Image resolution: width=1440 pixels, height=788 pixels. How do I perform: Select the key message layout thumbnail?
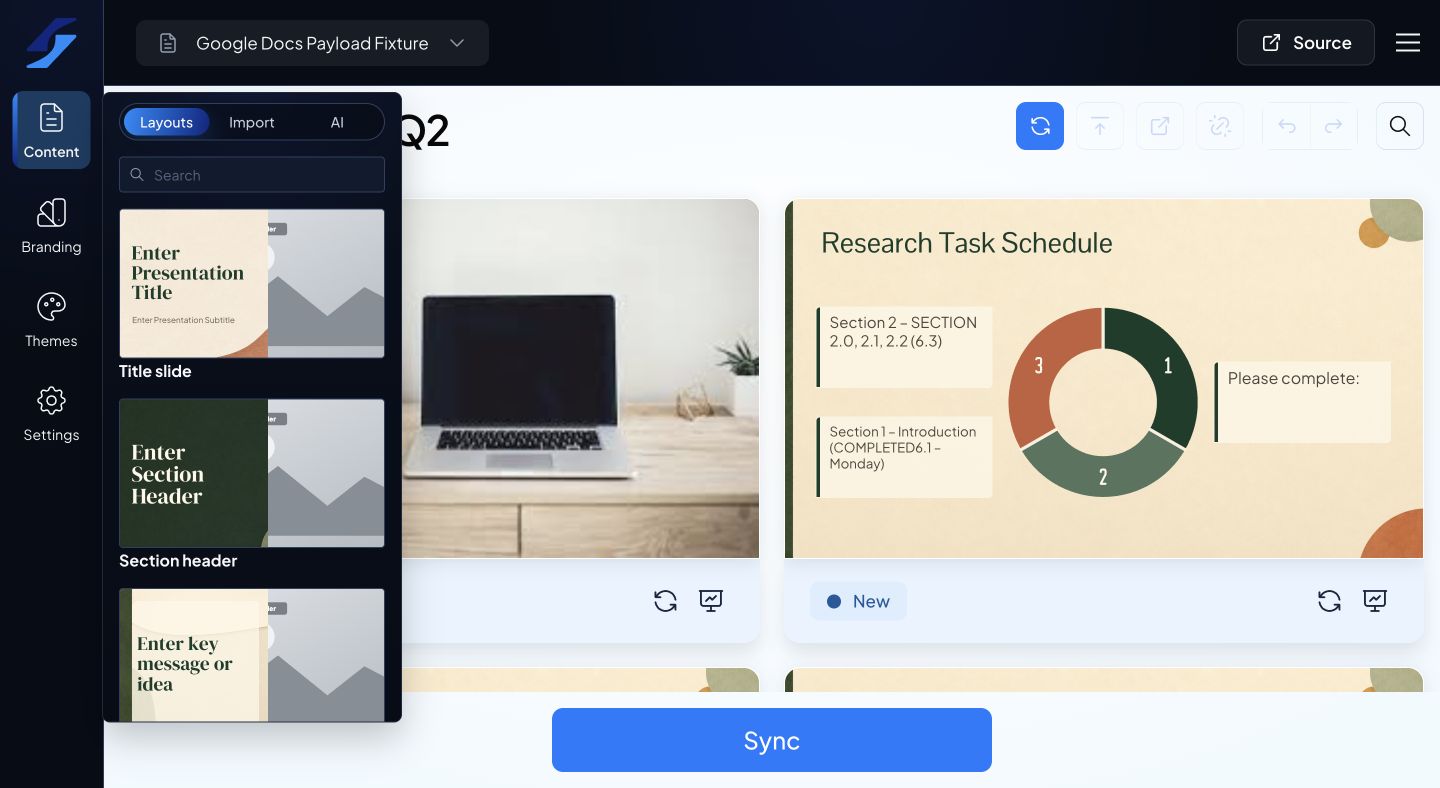(252, 655)
